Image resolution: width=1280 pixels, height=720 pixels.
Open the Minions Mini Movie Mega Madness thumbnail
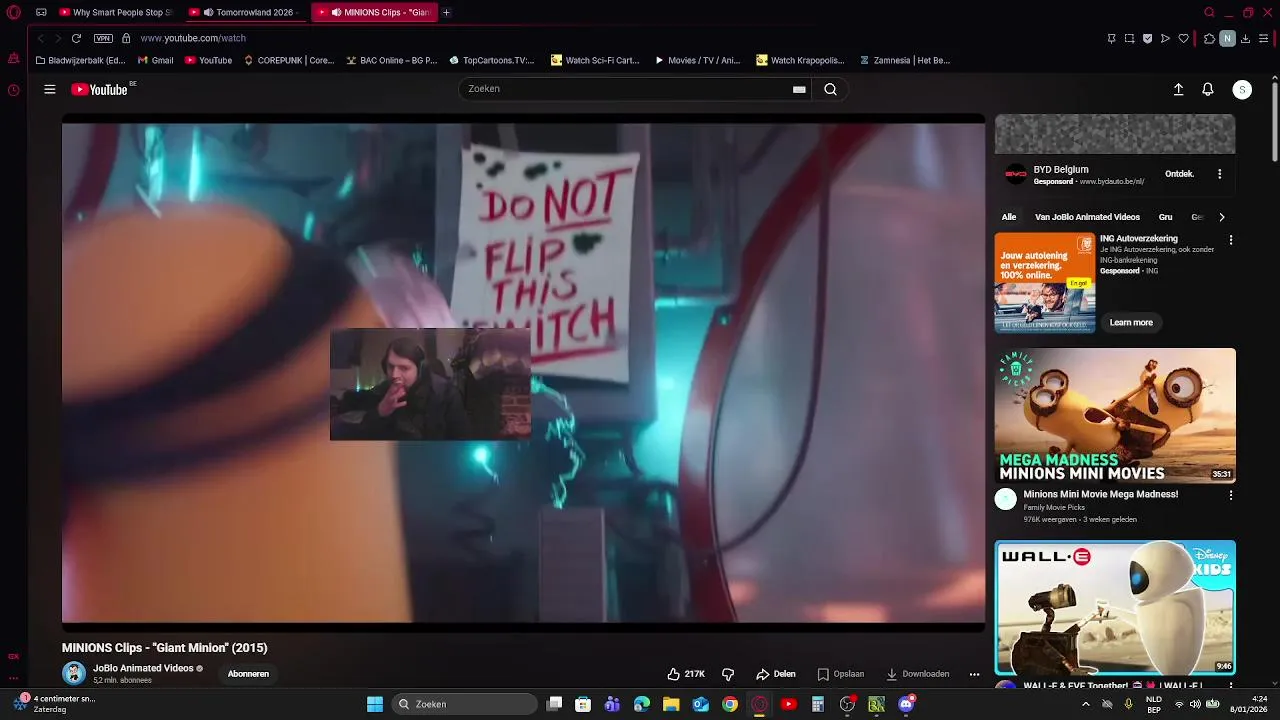click(x=1115, y=415)
